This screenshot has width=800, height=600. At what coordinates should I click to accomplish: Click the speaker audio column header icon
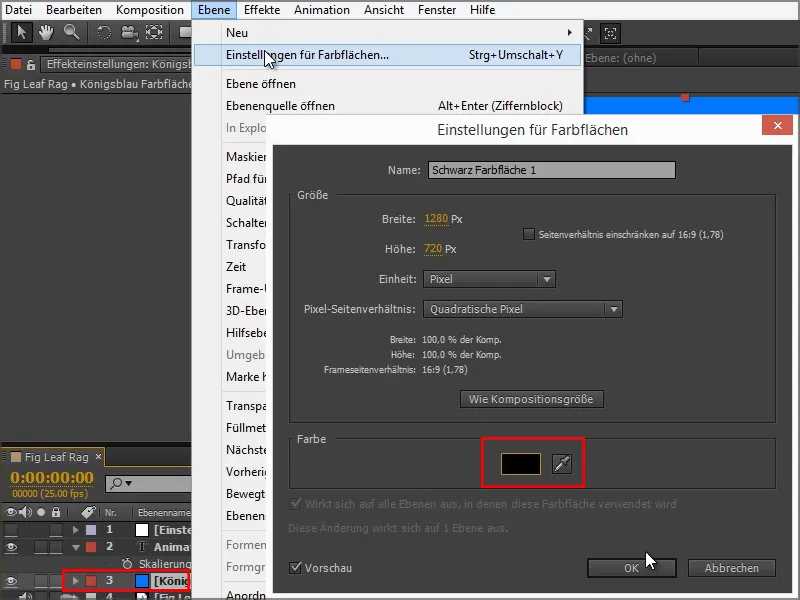[x=26, y=512]
